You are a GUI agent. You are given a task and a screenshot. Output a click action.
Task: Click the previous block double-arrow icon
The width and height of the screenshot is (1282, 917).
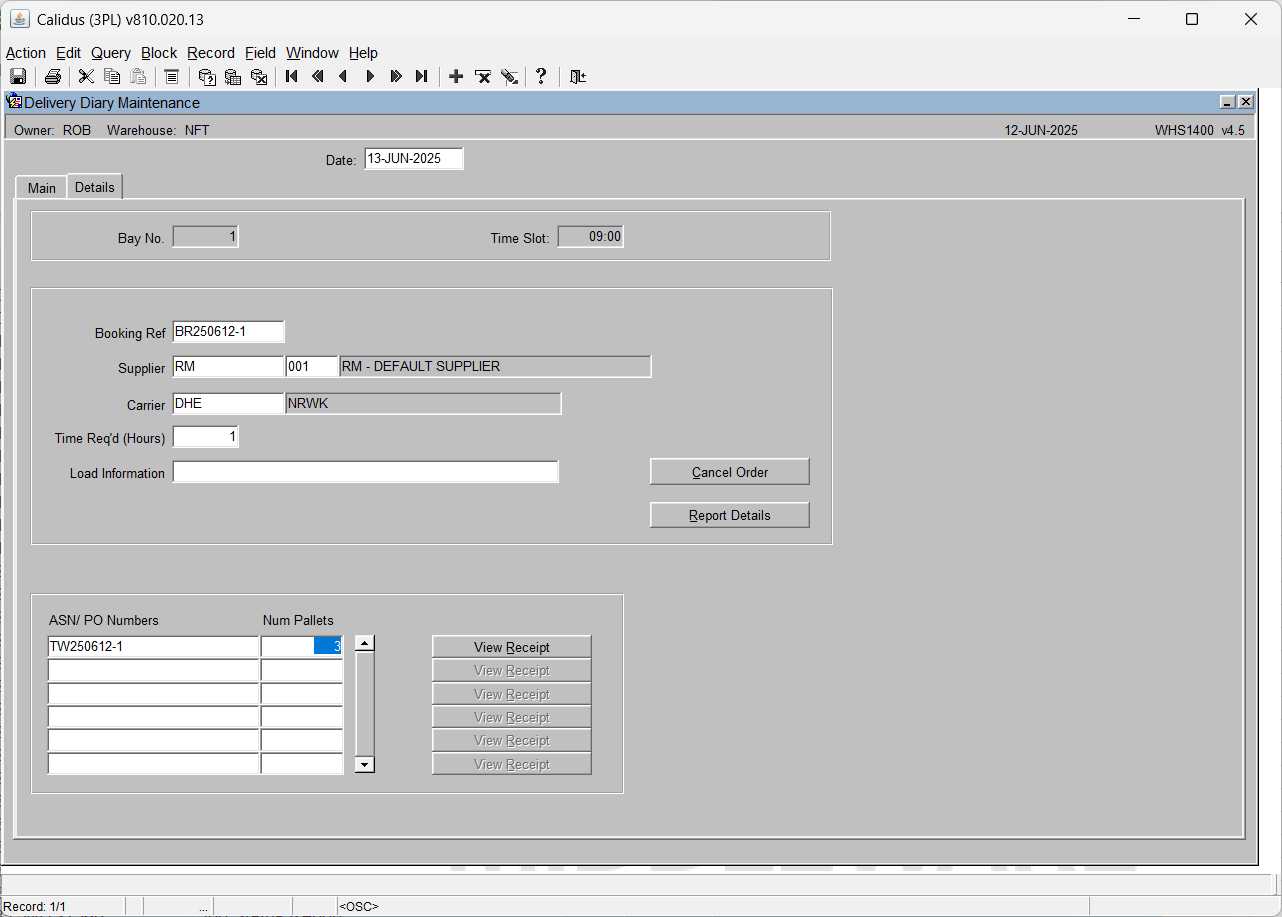(318, 77)
